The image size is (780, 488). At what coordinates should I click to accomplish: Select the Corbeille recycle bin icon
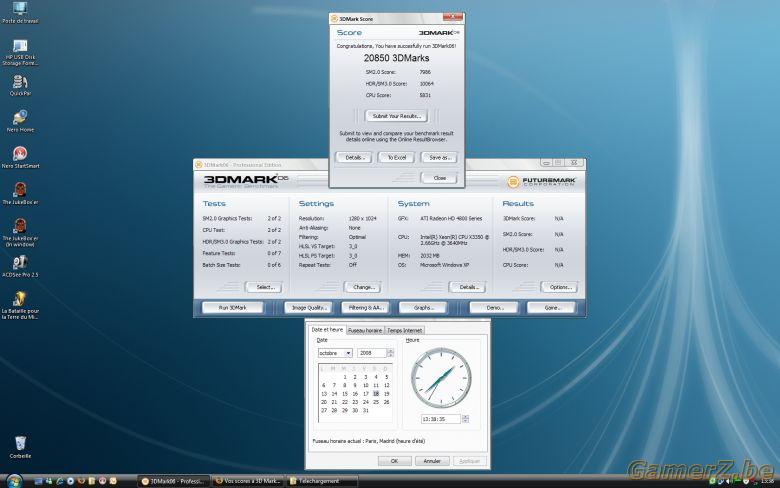point(20,447)
